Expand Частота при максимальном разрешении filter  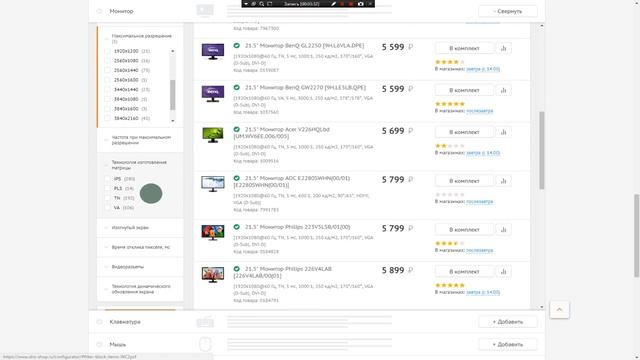tap(141, 140)
